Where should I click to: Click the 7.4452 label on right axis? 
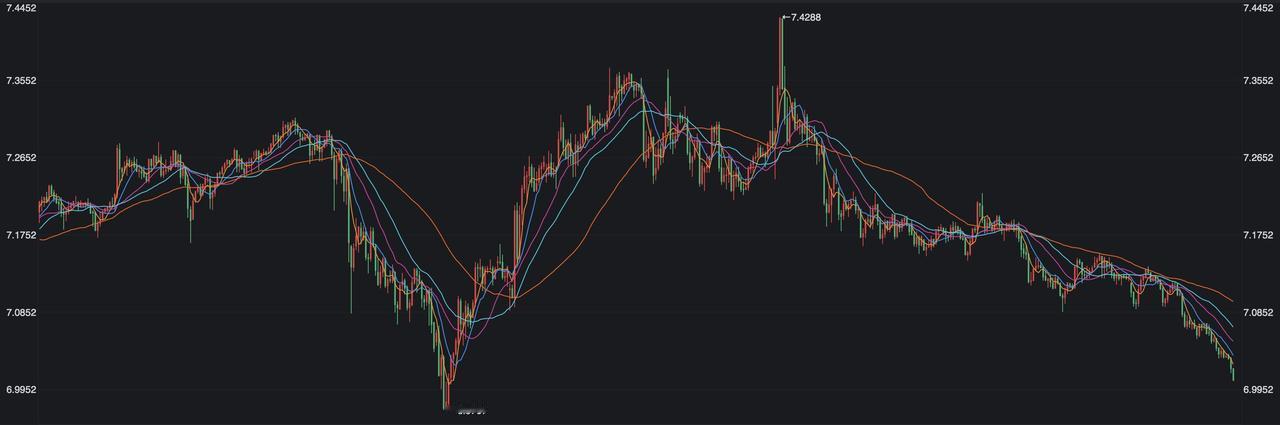click(x=1256, y=8)
